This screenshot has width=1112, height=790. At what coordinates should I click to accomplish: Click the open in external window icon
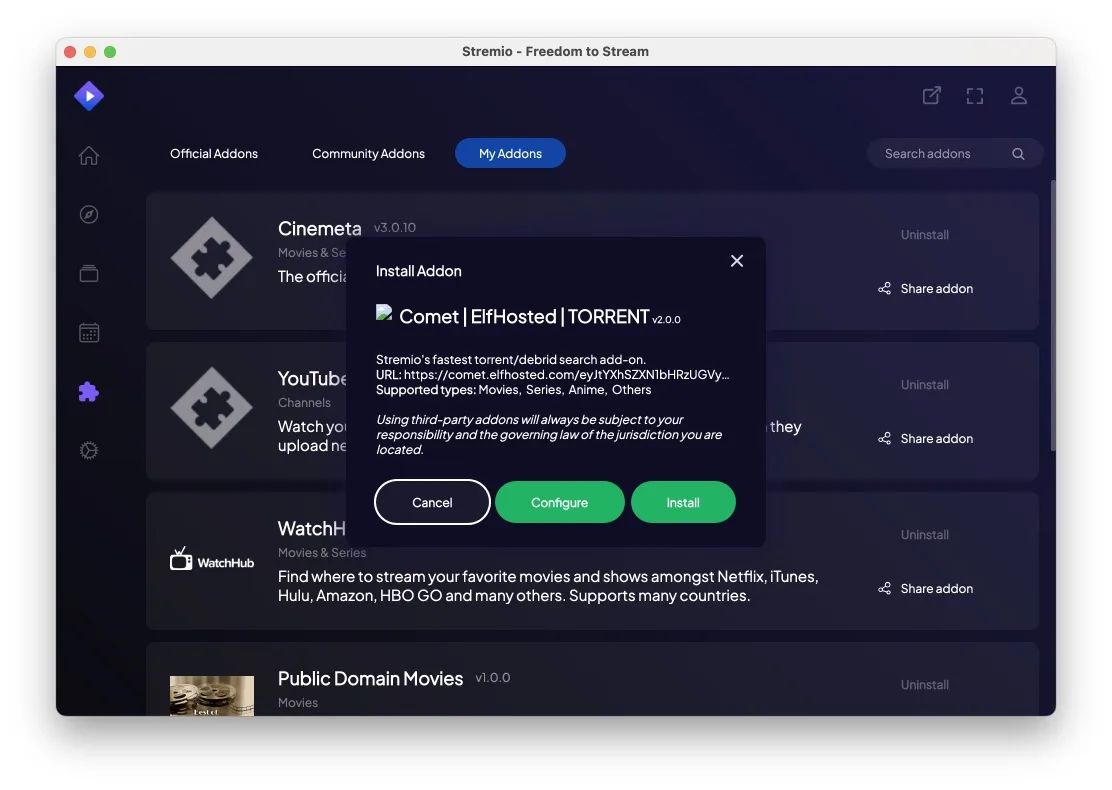pyautogui.click(x=931, y=96)
